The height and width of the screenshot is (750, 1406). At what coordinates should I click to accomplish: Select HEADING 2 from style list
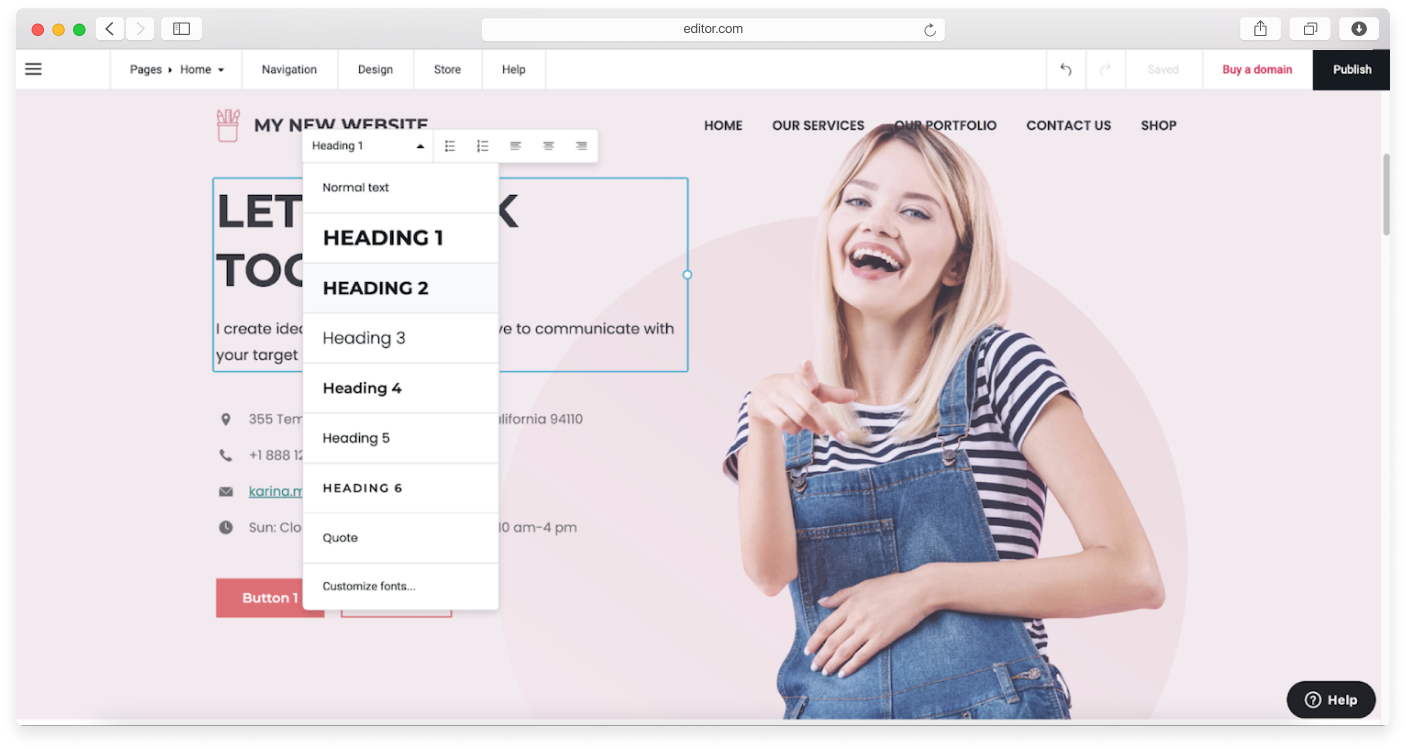(400, 288)
